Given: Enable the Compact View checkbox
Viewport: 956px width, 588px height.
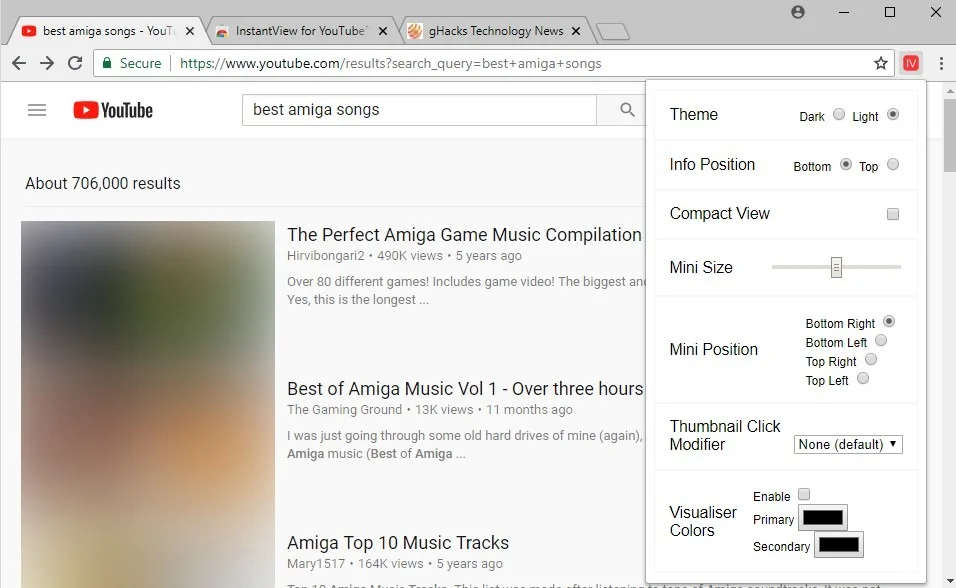Looking at the screenshot, I should [x=893, y=214].
